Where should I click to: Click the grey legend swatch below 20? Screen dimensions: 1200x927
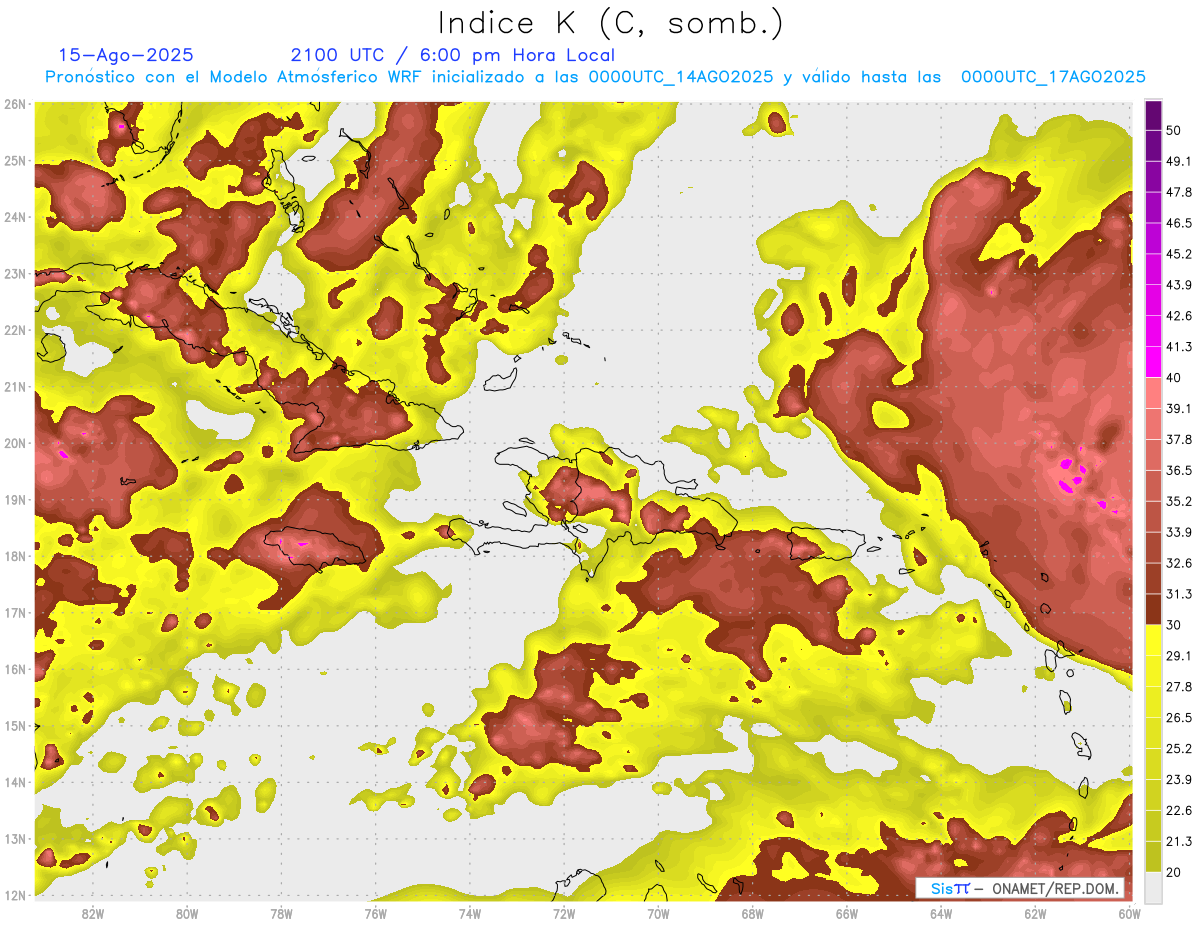pyautogui.click(x=1153, y=887)
